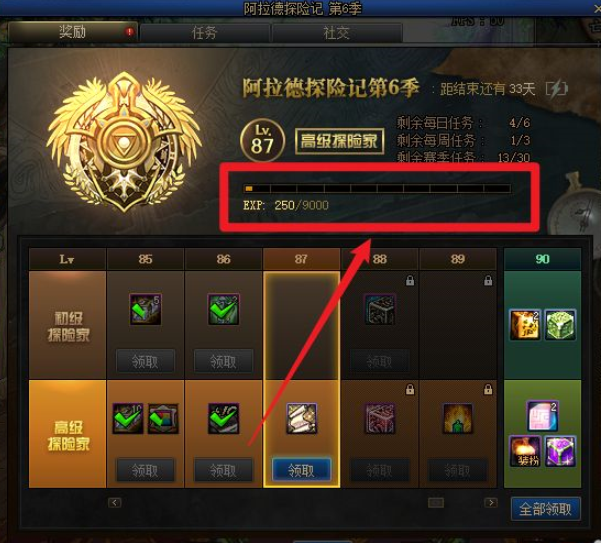Screen dimensions: 601x543
Task: Claim the level 87 高级探险家 reward
Action: click(x=301, y=470)
